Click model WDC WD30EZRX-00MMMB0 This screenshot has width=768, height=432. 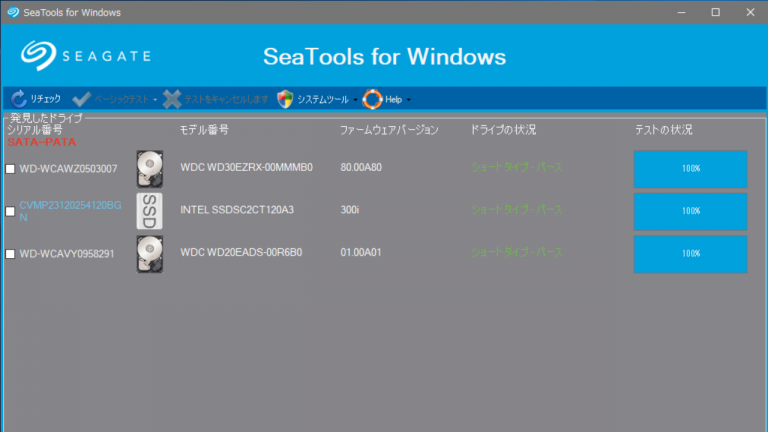point(246,168)
